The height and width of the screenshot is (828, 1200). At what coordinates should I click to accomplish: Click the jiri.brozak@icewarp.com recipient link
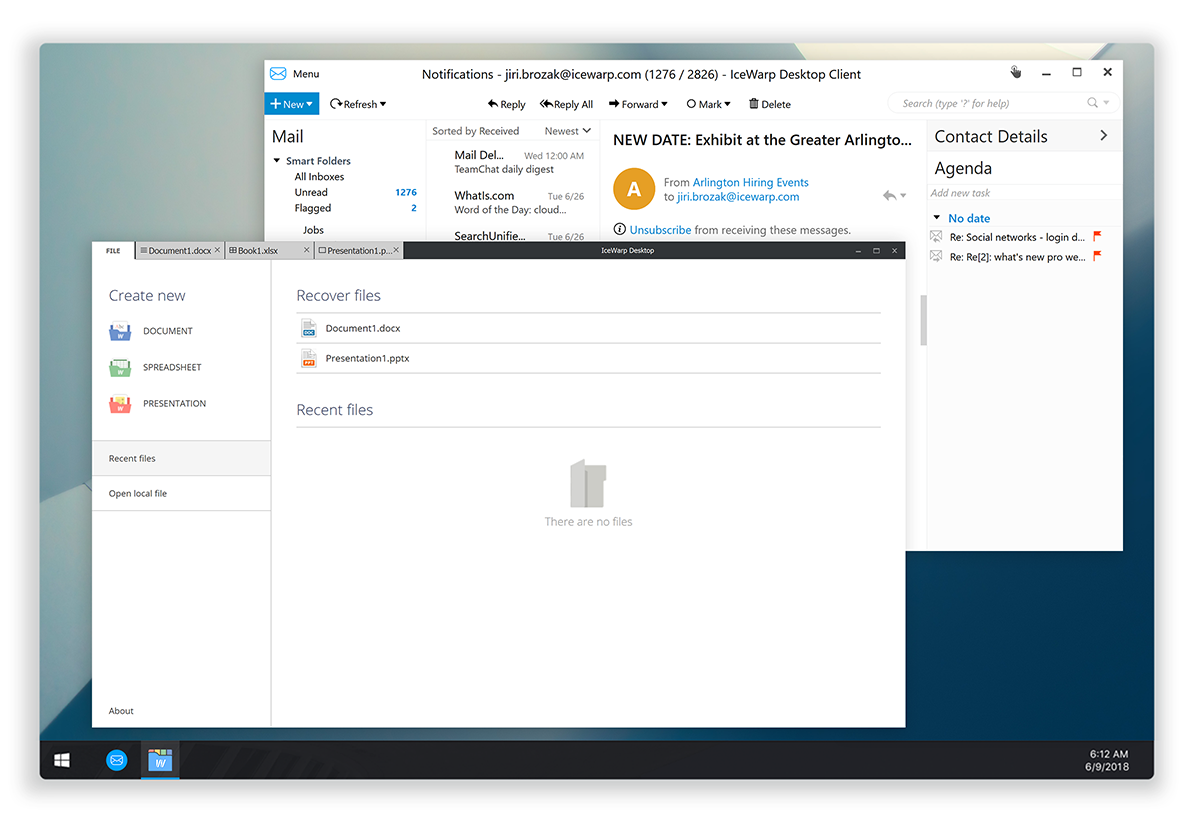[x=738, y=197]
